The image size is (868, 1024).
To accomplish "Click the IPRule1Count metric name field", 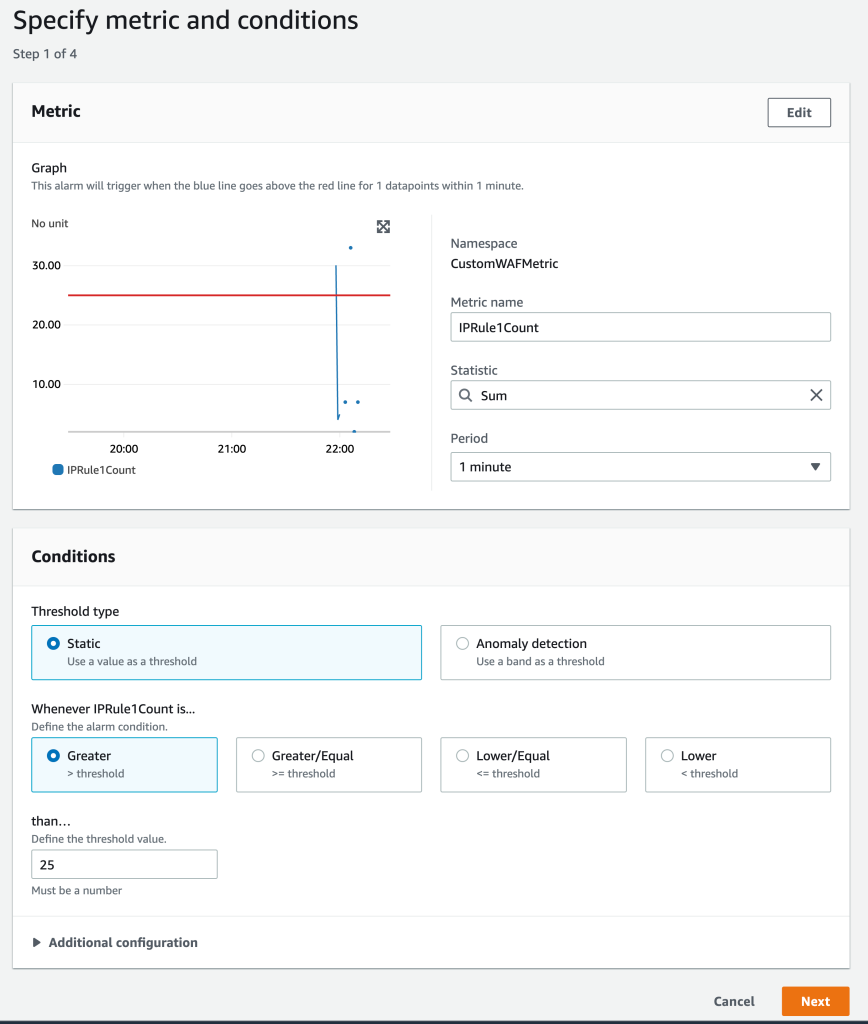I will (640, 326).
